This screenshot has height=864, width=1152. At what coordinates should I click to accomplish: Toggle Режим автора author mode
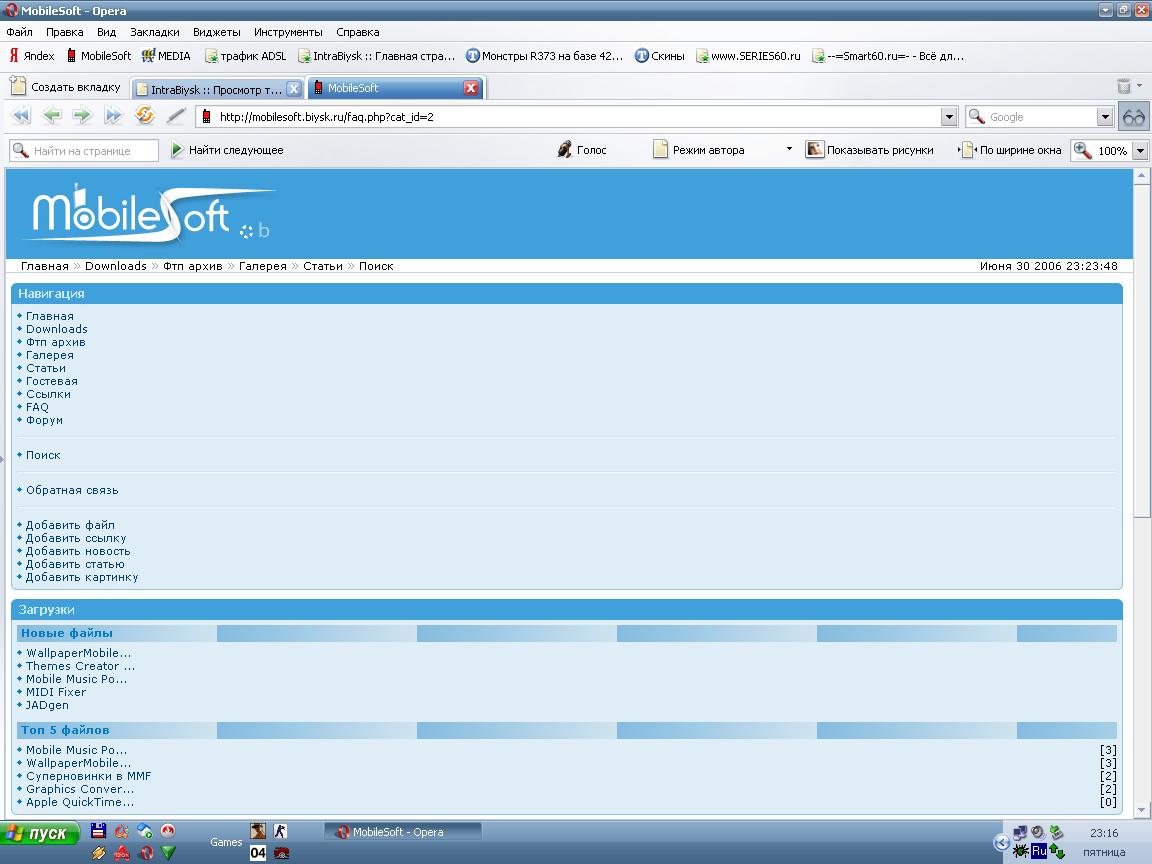(x=699, y=150)
